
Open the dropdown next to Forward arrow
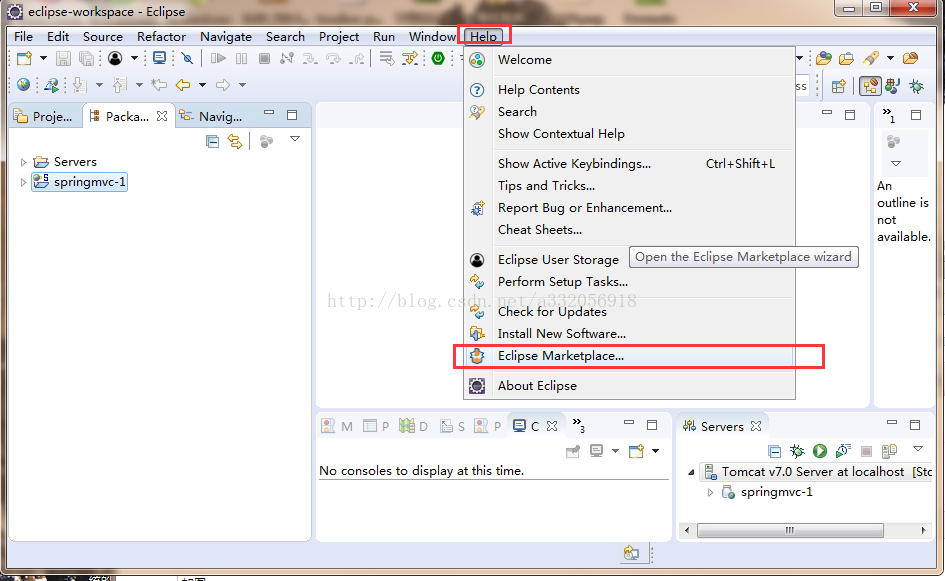[242, 85]
